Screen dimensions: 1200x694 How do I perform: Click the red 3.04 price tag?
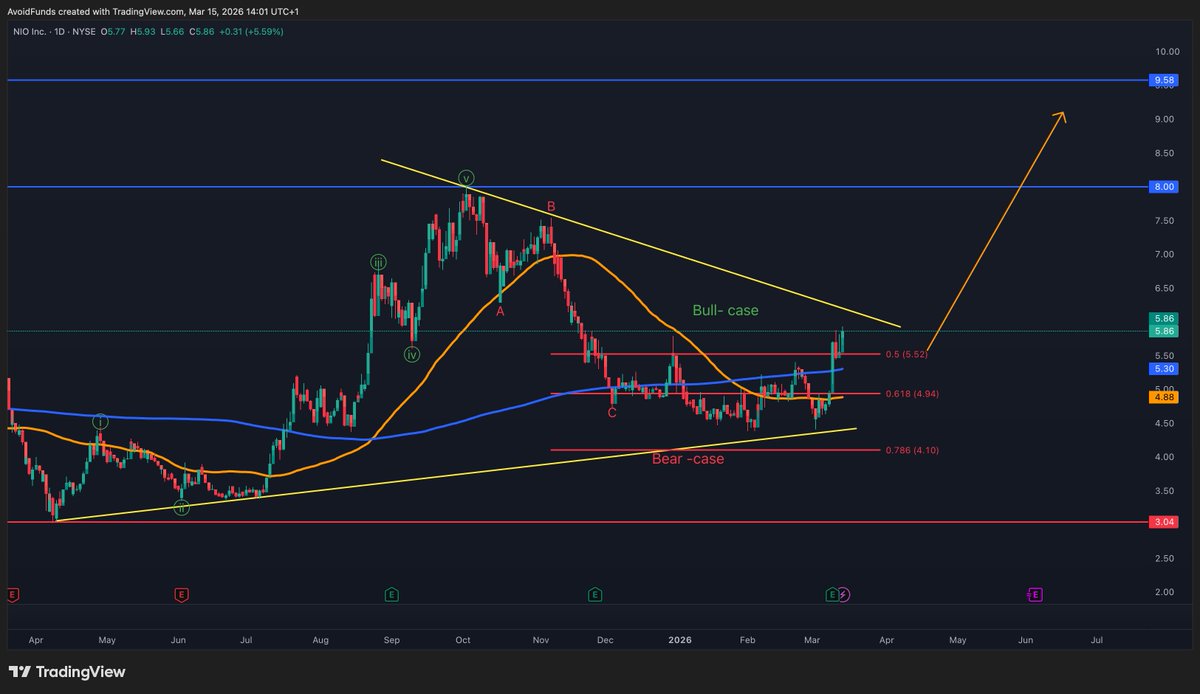1162,522
